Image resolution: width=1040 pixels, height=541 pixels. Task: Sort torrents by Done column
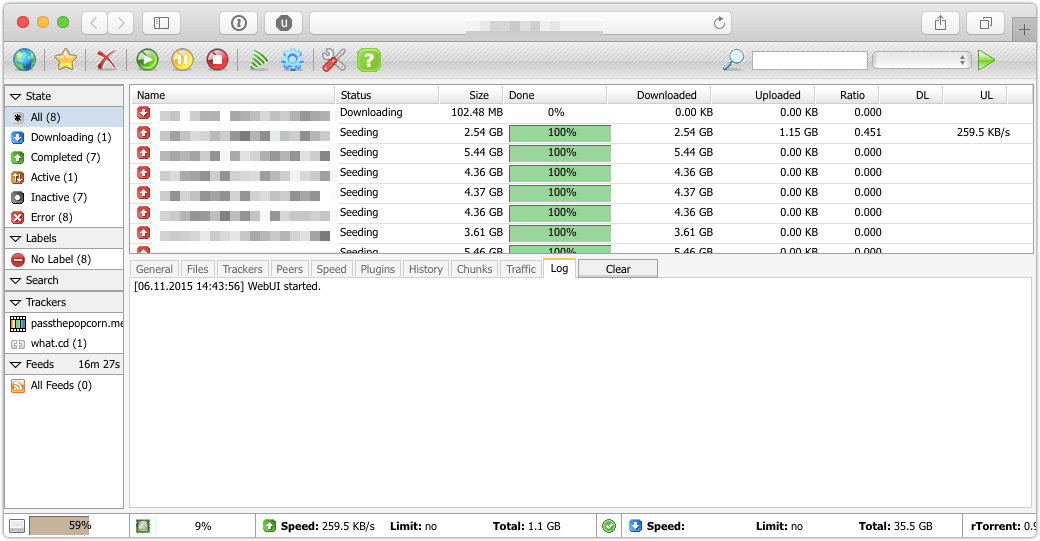[554, 95]
